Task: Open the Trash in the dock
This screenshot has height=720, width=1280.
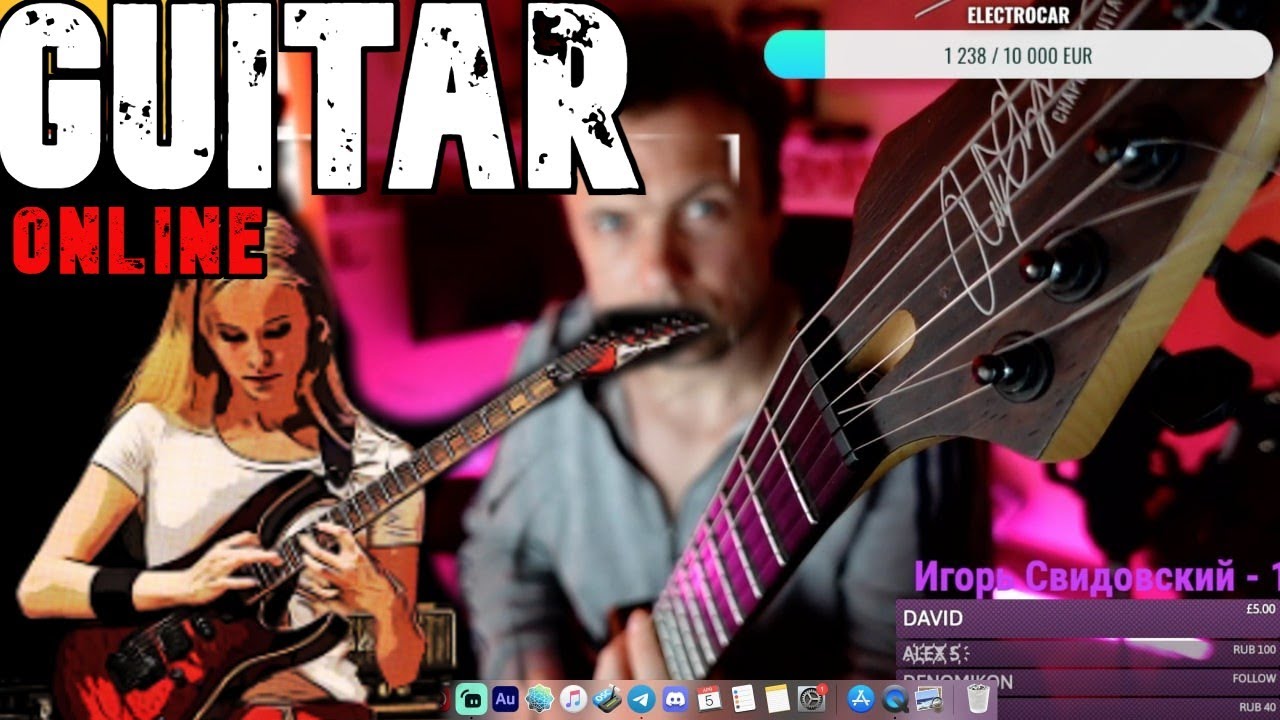Action: [x=978, y=700]
